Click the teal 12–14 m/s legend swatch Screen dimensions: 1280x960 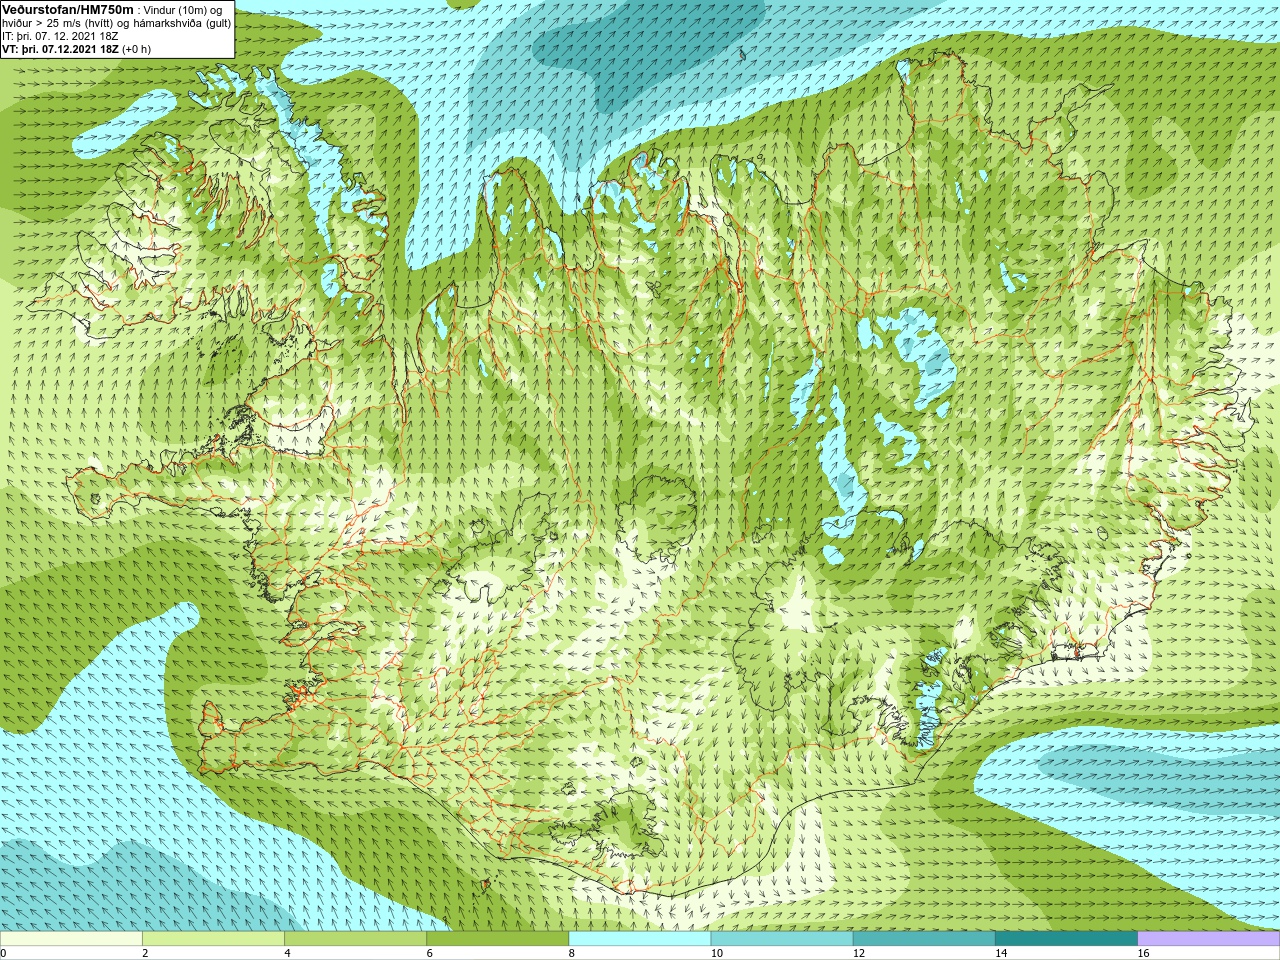click(923, 939)
